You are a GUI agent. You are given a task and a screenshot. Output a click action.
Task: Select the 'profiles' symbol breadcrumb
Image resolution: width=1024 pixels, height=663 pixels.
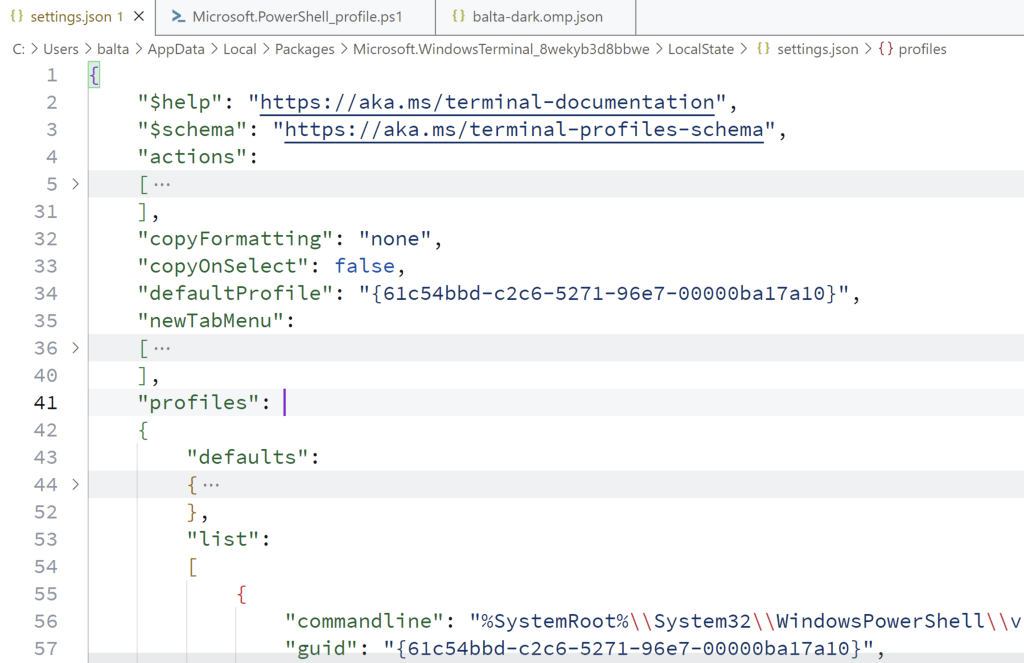click(922, 49)
